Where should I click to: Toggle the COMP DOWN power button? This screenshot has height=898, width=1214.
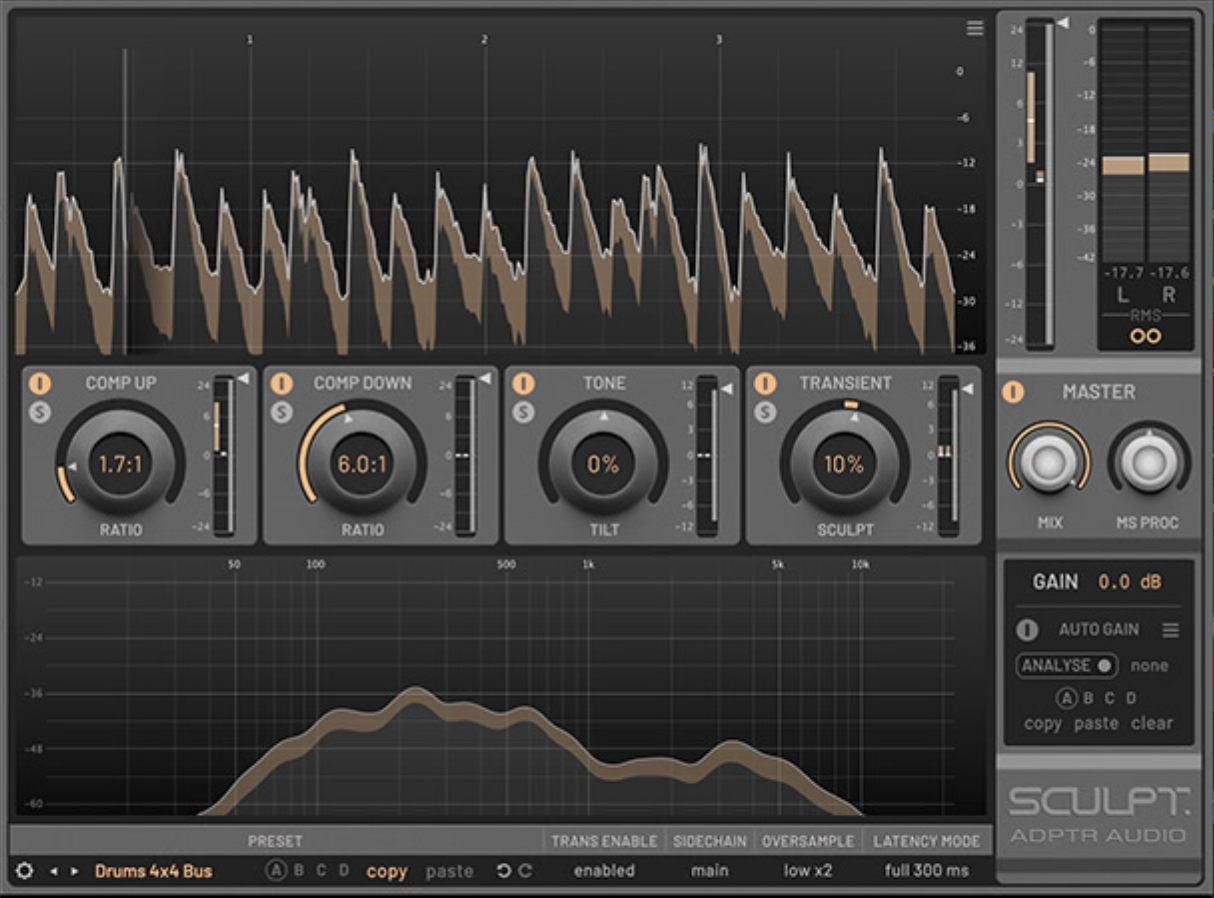point(282,383)
